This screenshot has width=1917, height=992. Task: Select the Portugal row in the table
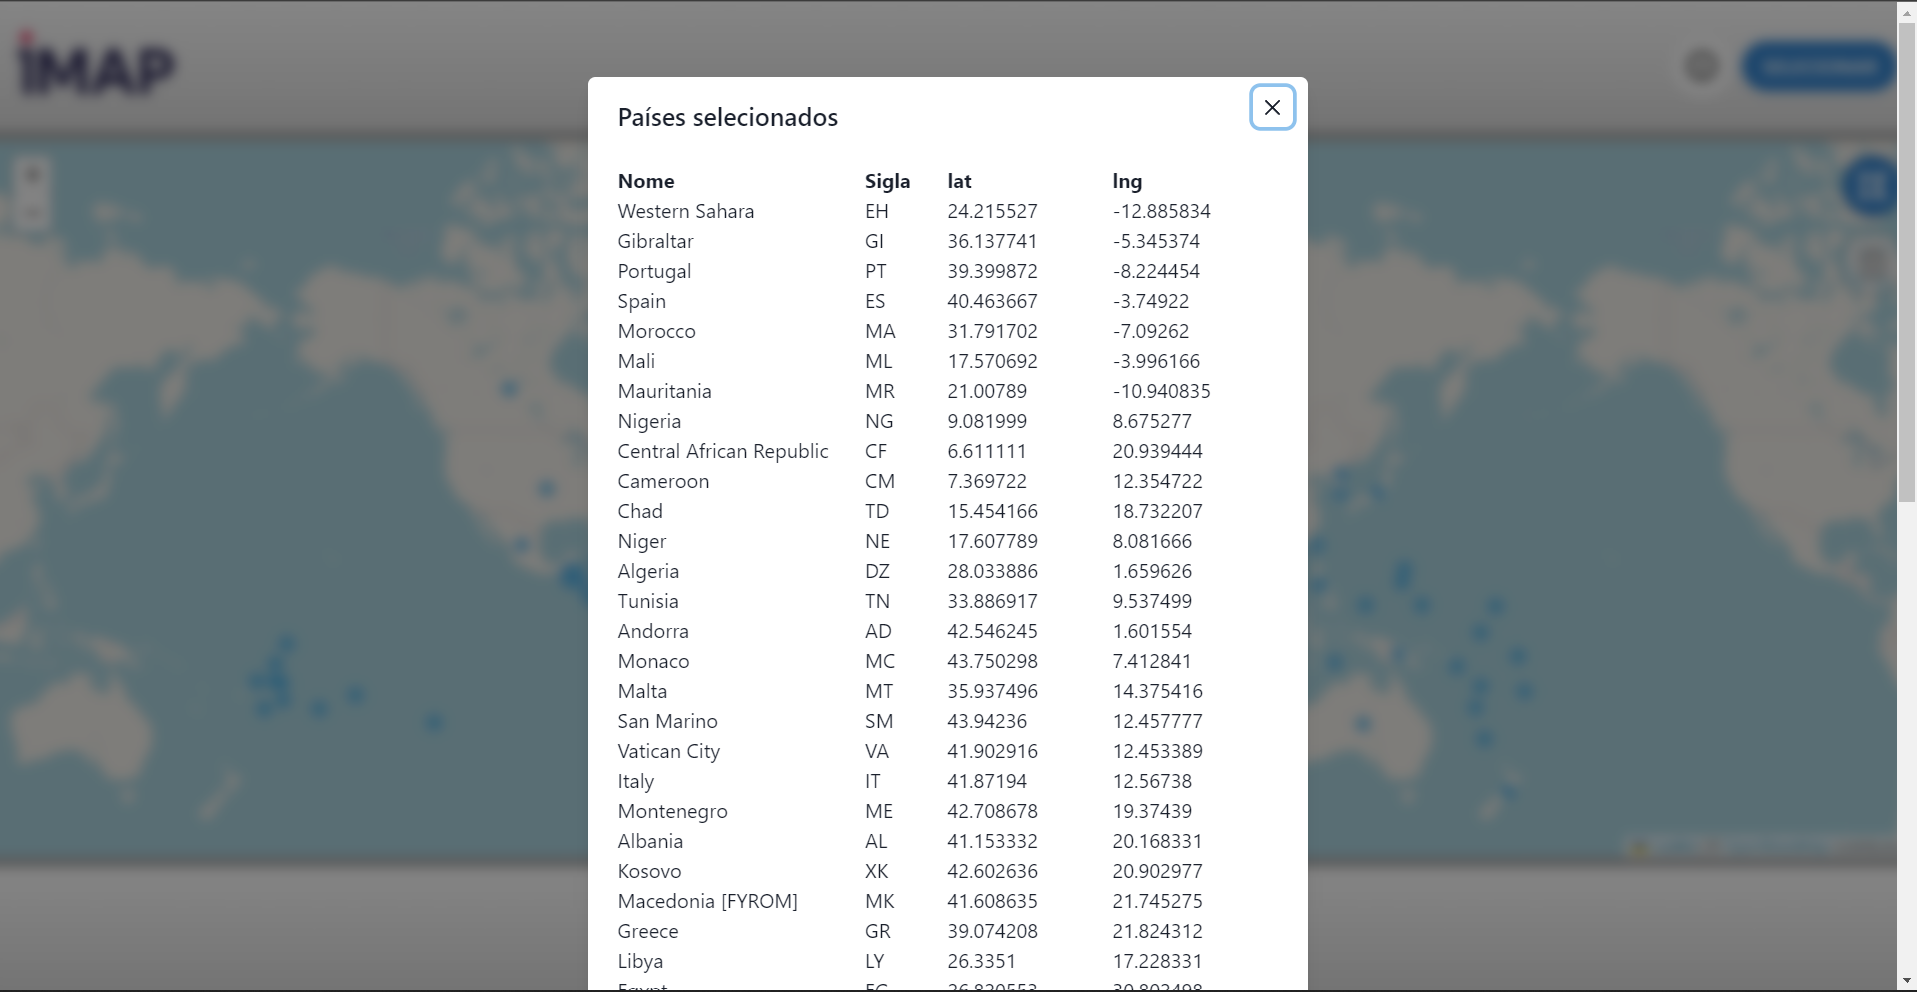click(x=654, y=271)
